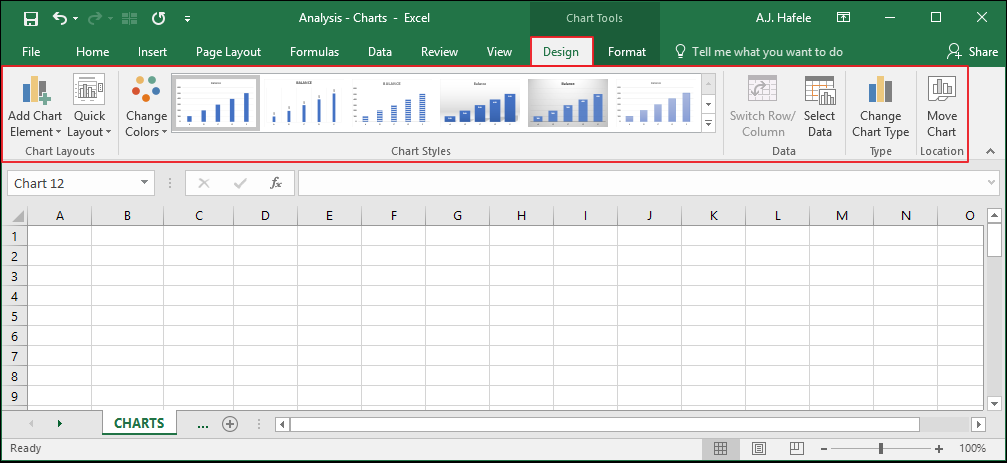
Task: Select the Chart Tools Design tab
Action: [561, 52]
